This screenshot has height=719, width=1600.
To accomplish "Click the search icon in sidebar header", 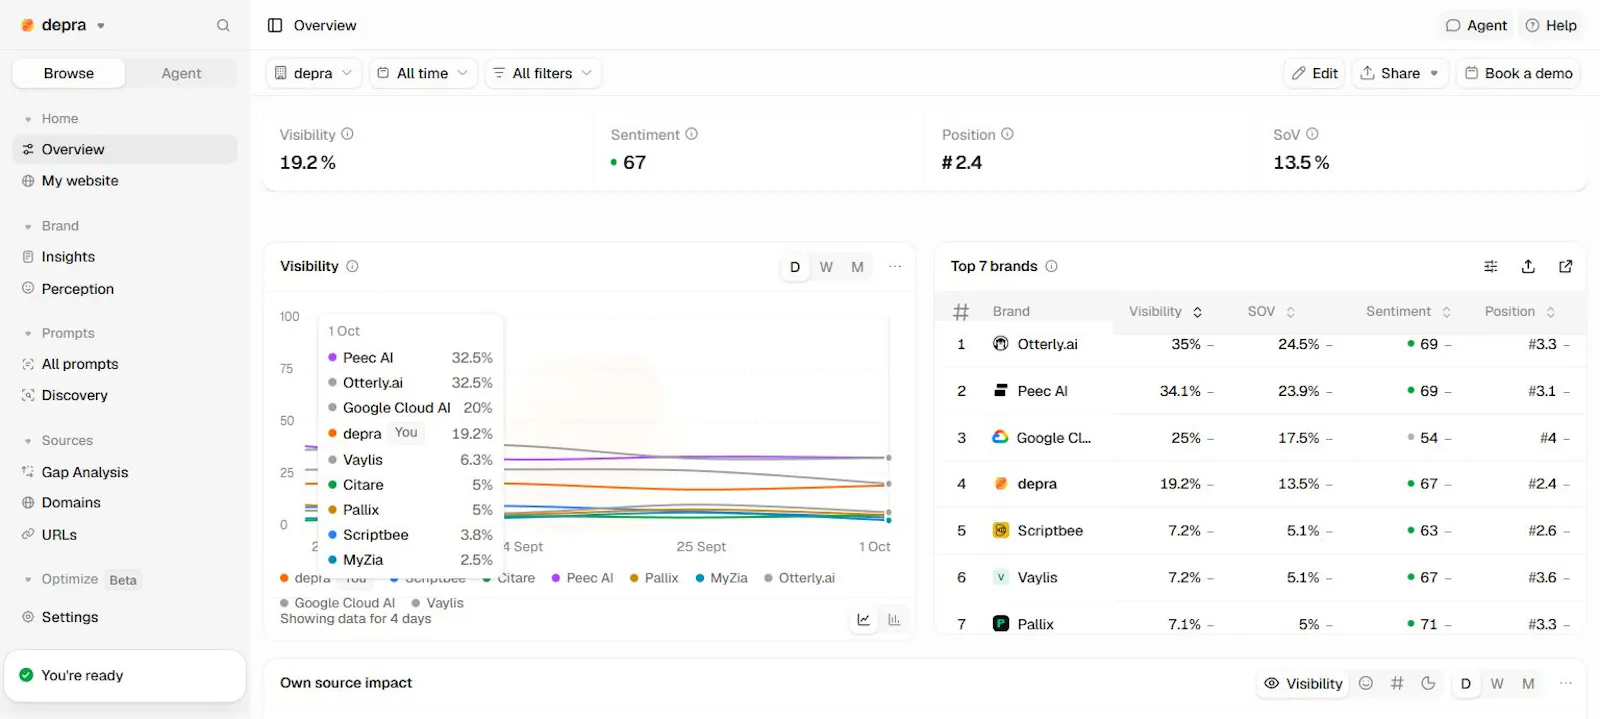I will [x=223, y=25].
